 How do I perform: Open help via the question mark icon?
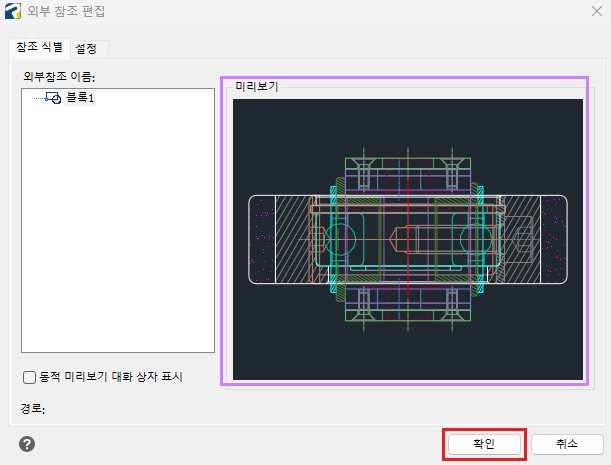[27, 444]
